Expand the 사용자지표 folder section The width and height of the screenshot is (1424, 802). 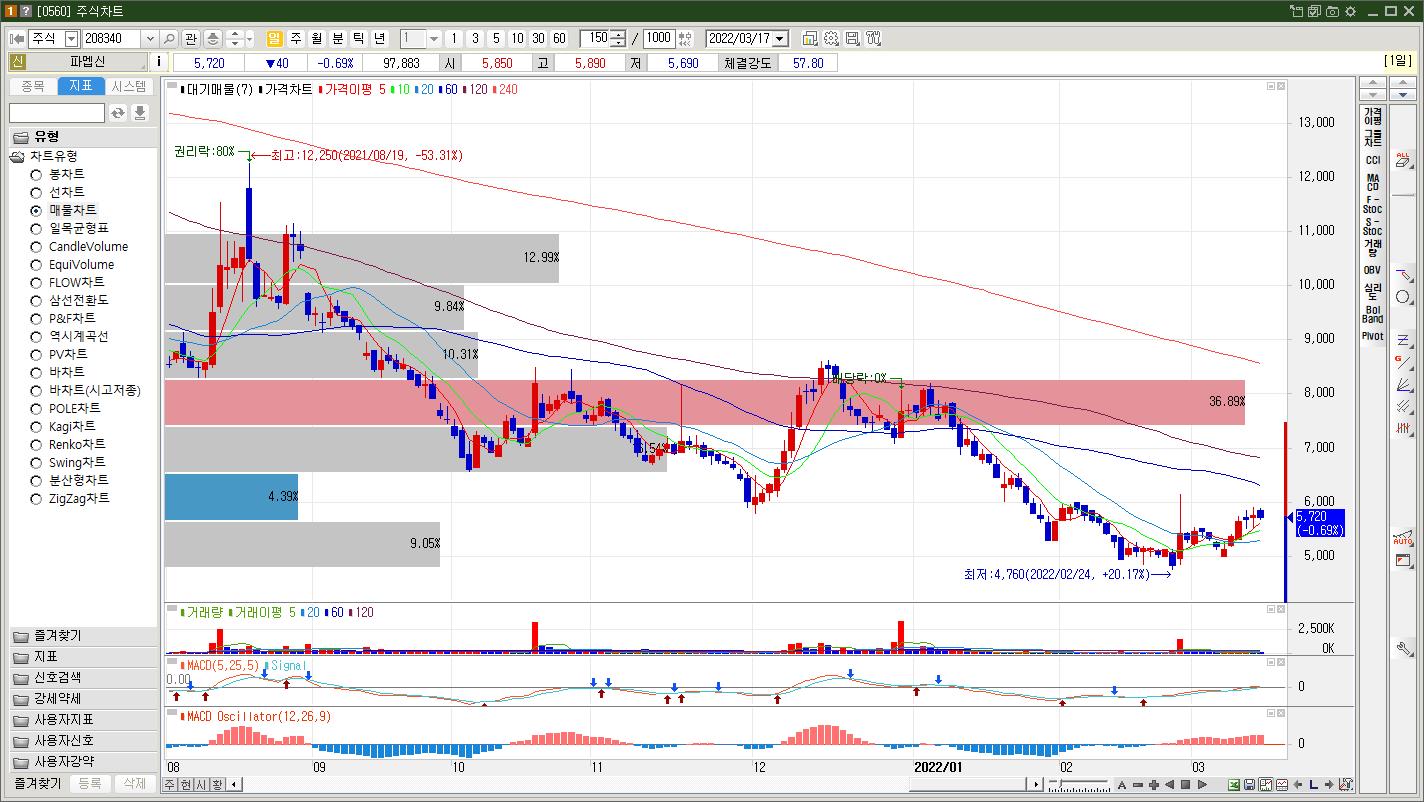pyautogui.click(x=84, y=720)
